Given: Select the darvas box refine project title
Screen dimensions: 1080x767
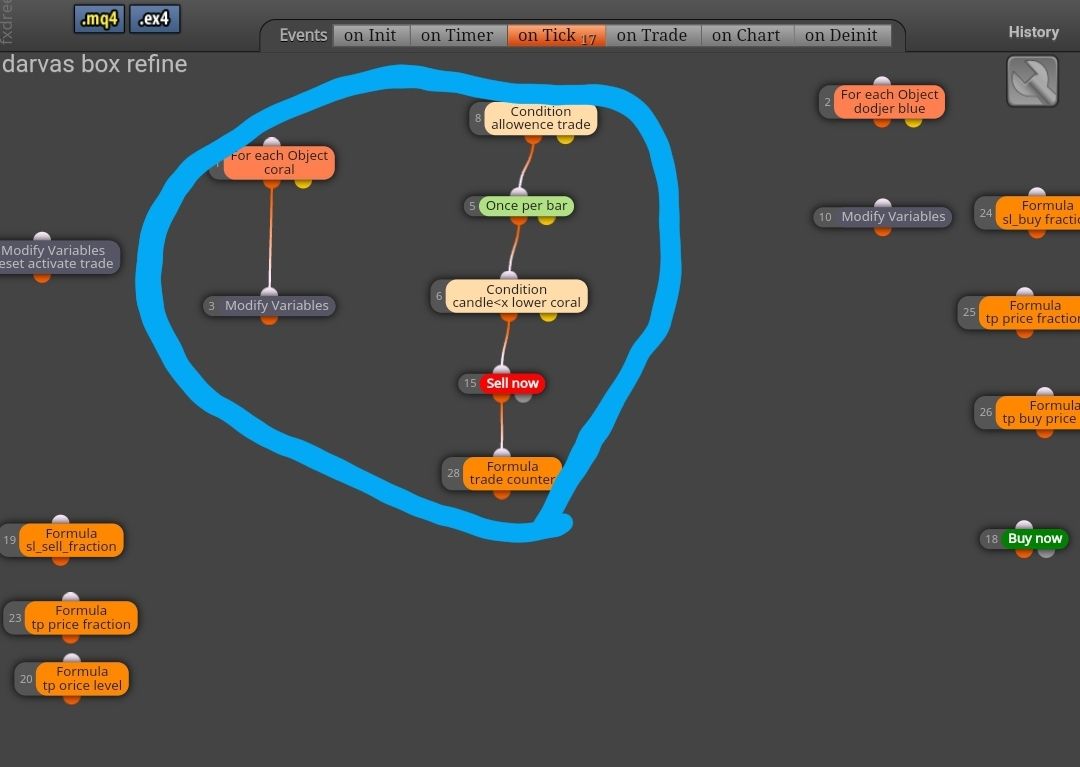Looking at the screenshot, I should [x=94, y=64].
